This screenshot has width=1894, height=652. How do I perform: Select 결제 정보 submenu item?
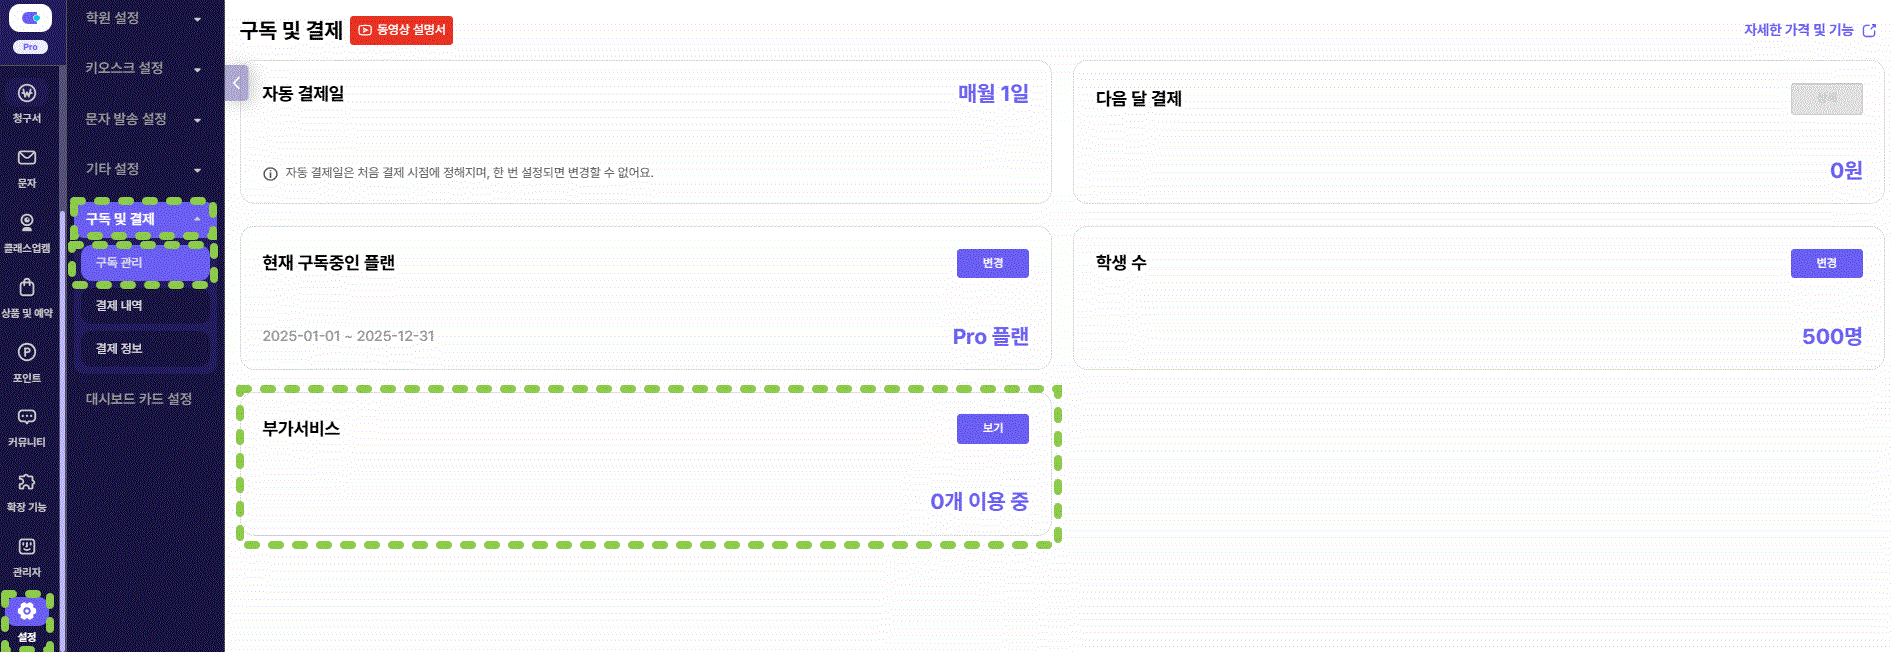coord(120,349)
